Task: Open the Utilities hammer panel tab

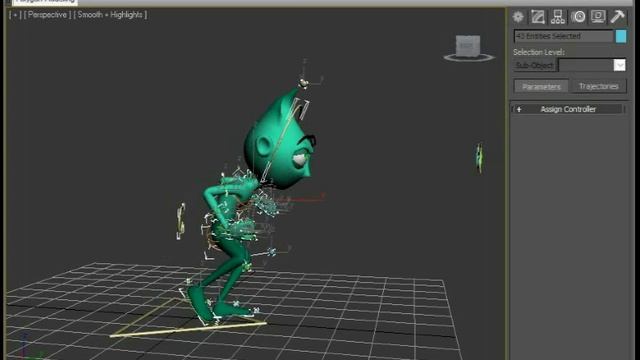Action: tap(618, 17)
